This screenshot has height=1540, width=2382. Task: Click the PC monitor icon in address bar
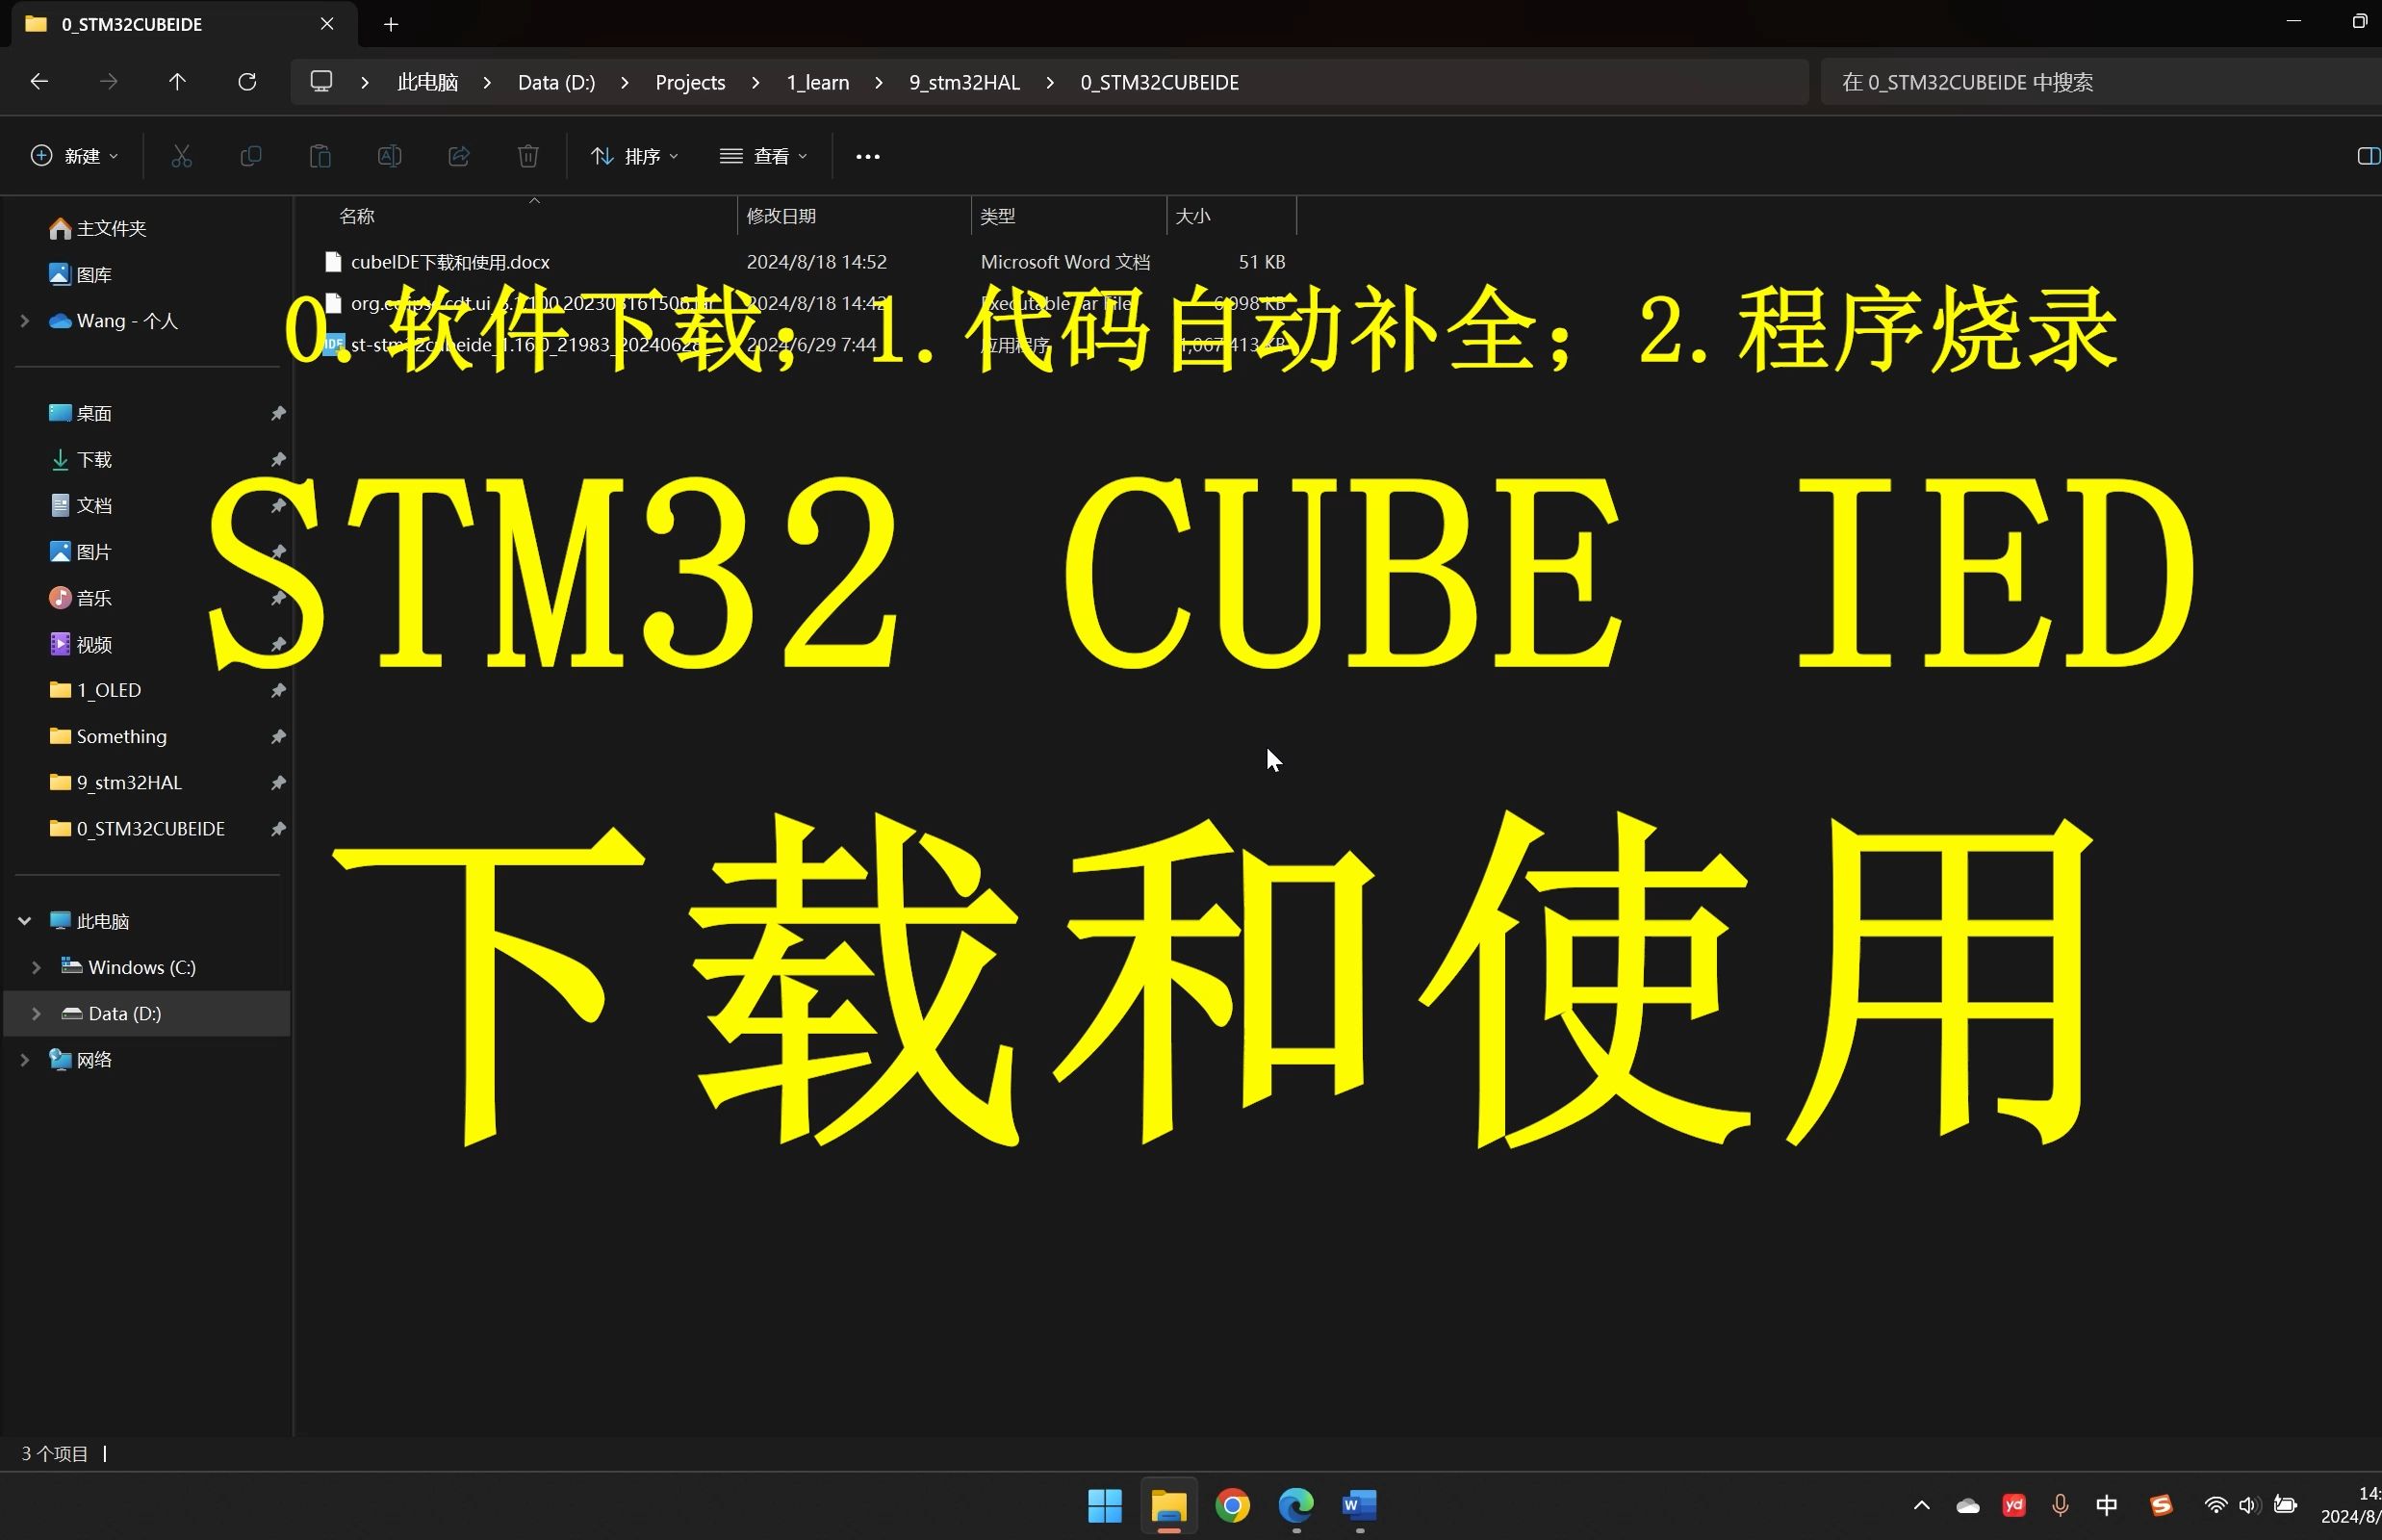click(321, 82)
